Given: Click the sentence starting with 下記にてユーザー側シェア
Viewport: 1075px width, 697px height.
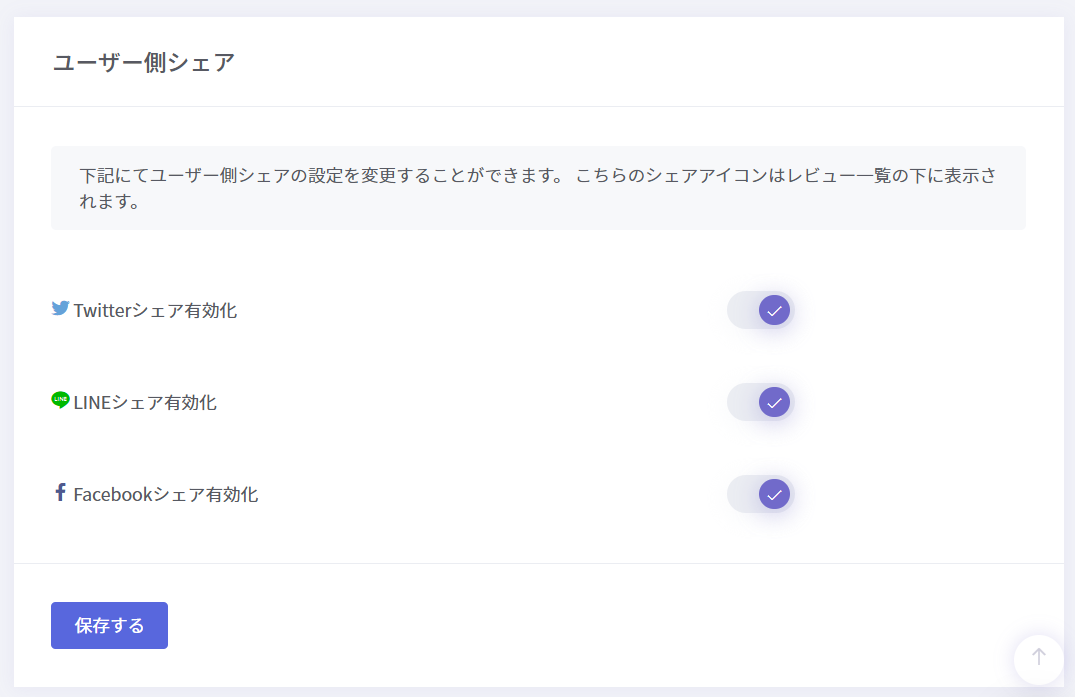Looking at the screenshot, I should [x=322, y=175].
